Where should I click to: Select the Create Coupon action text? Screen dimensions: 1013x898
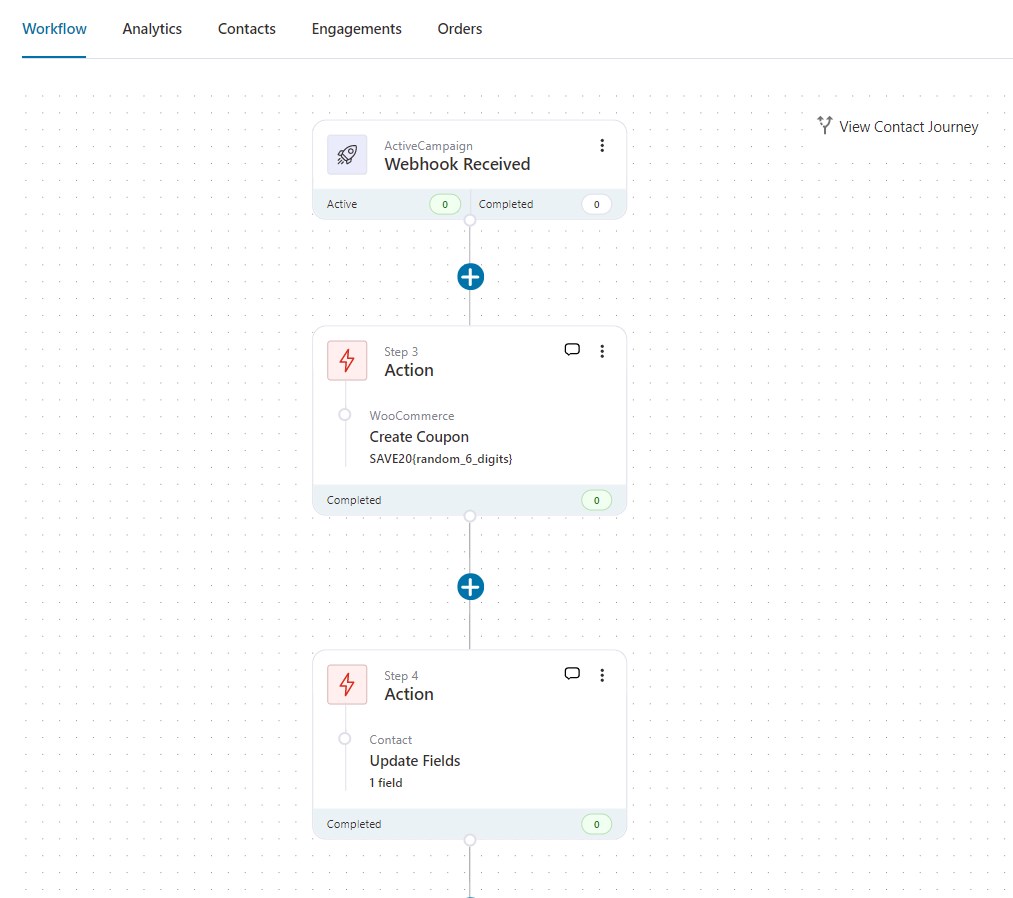pos(419,437)
